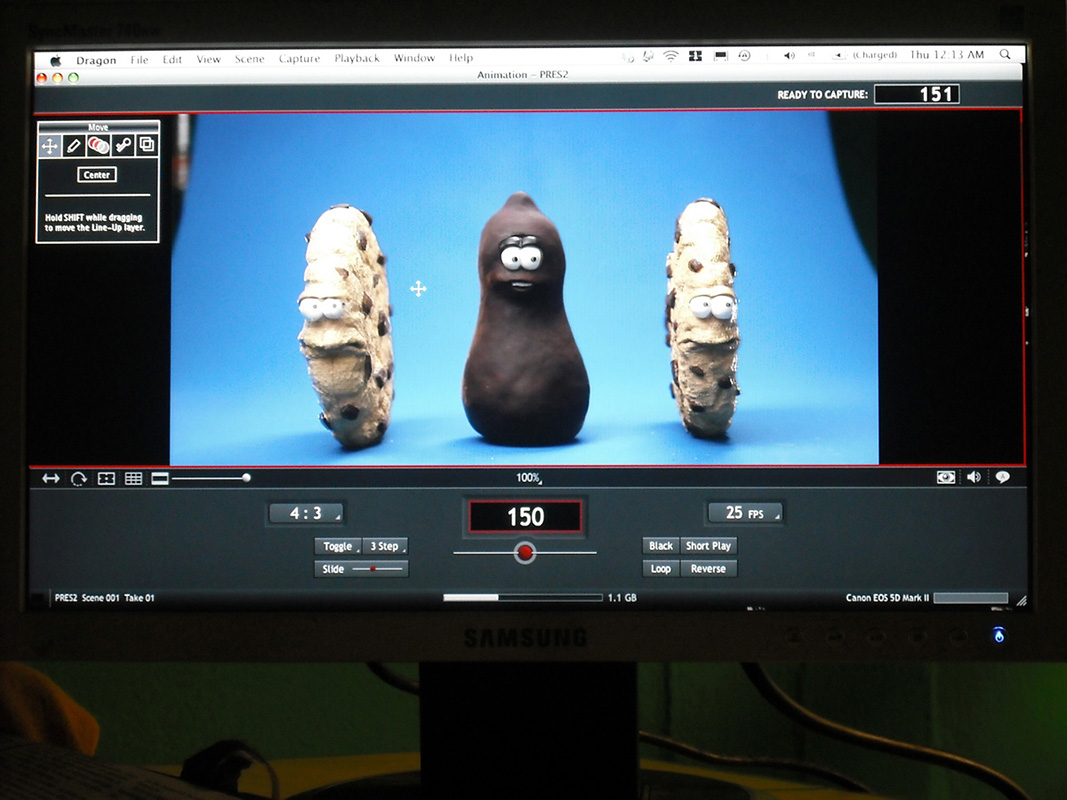
Task: Toggle the Loop playback option
Action: click(x=660, y=568)
